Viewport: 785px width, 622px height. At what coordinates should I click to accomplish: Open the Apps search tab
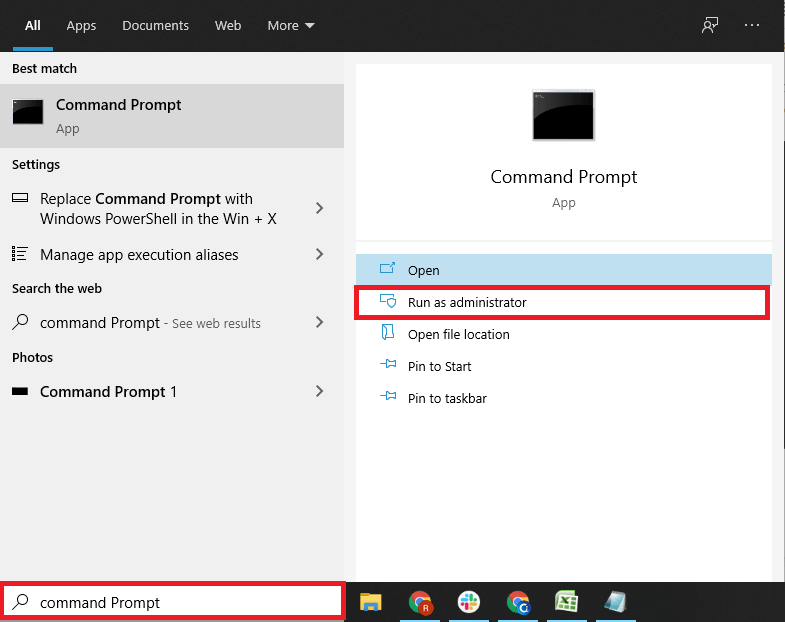pos(81,26)
